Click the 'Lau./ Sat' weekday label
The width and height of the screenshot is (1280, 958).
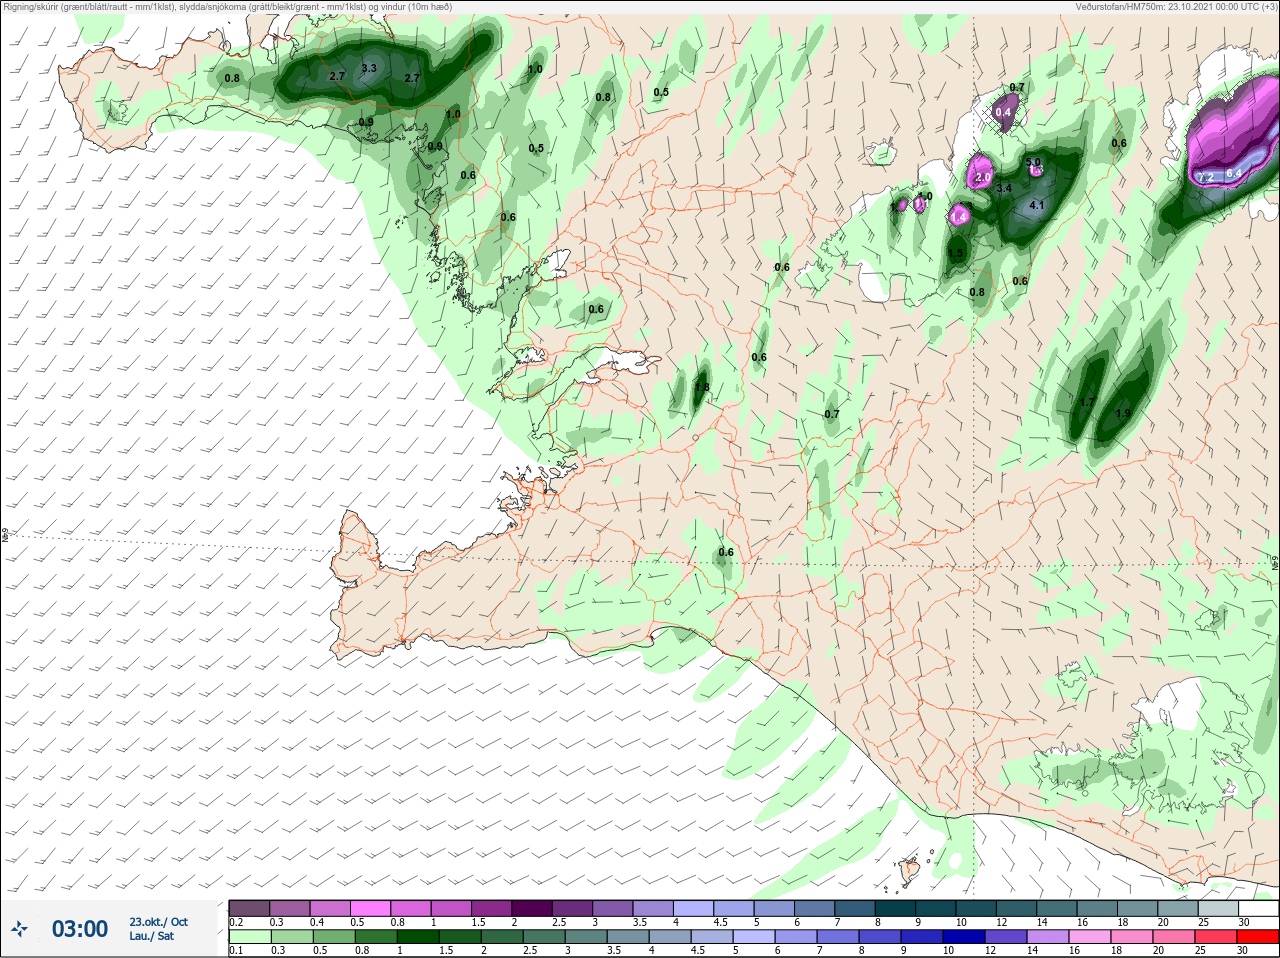pyautogui.click(x=152, y=936)
